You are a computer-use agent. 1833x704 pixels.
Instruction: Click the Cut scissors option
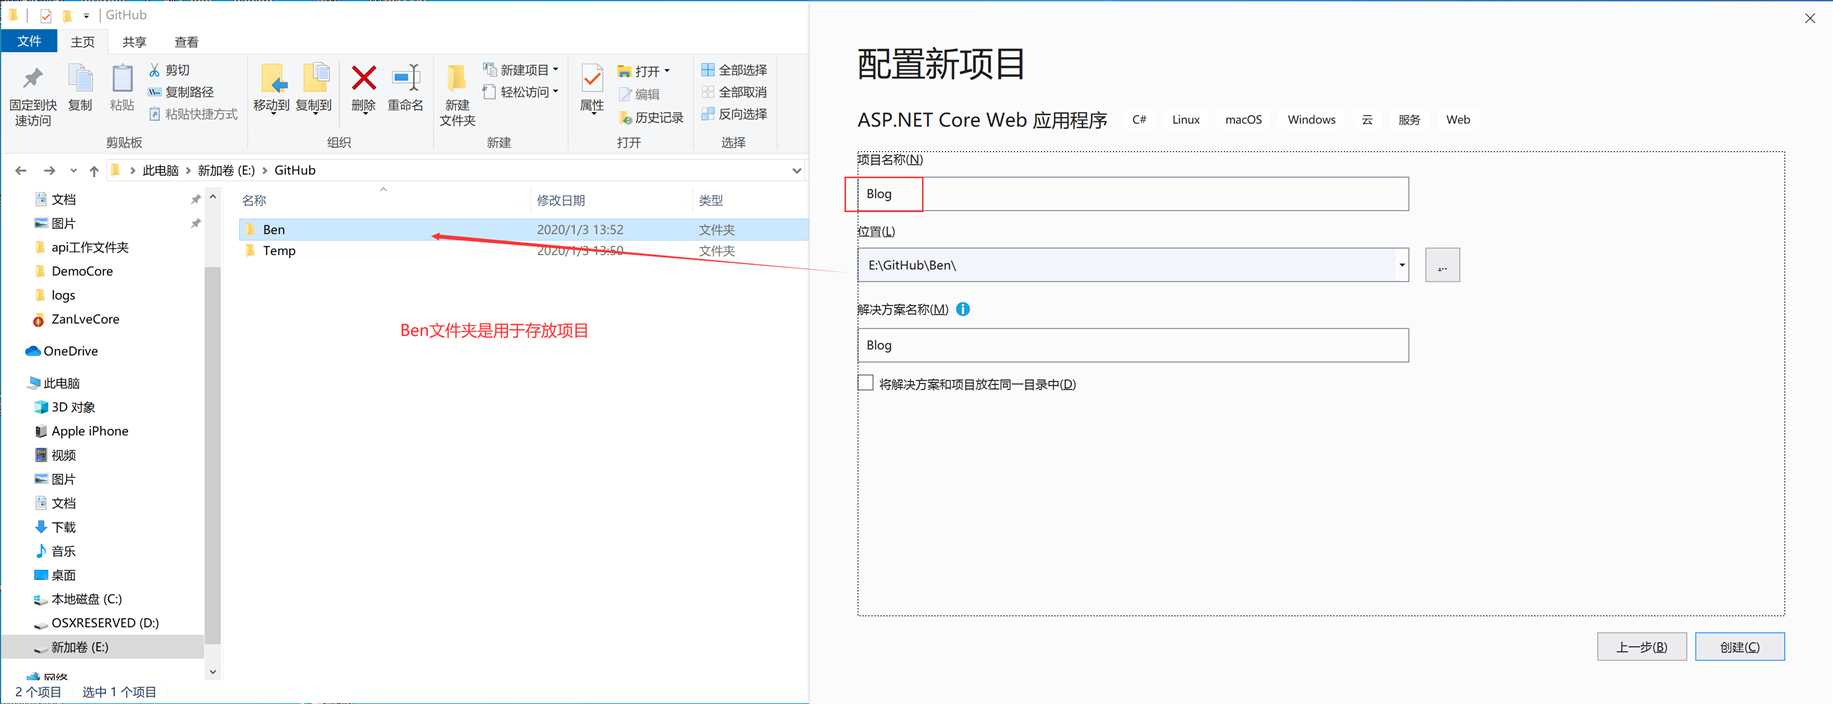[x=169, y=70]
